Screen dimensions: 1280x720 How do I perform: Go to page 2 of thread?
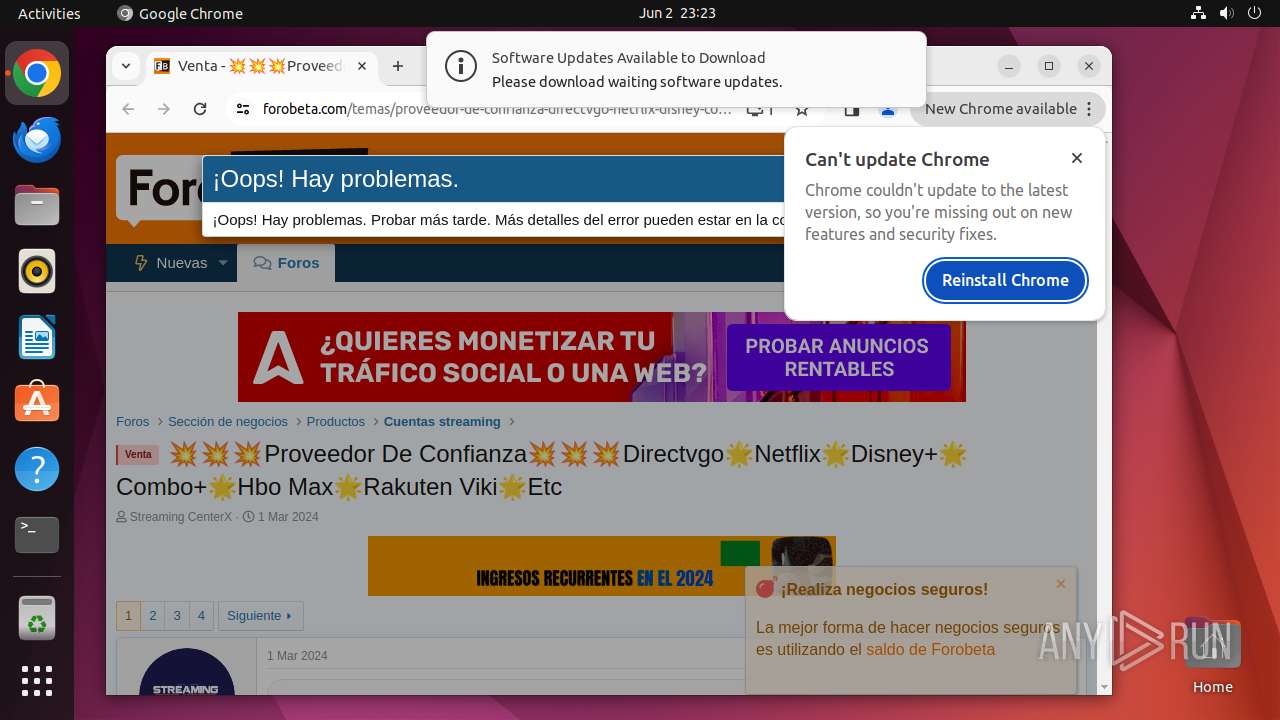(x=153, y=616)
